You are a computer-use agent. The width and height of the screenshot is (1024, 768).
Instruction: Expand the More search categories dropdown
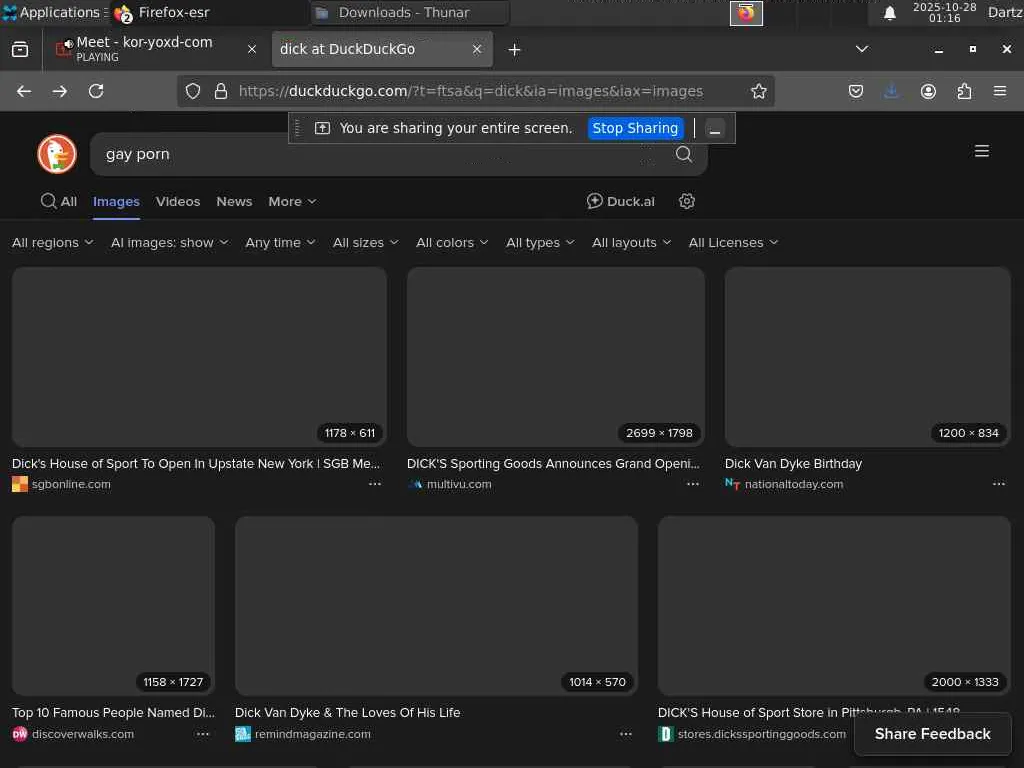[x=292, y=202]
